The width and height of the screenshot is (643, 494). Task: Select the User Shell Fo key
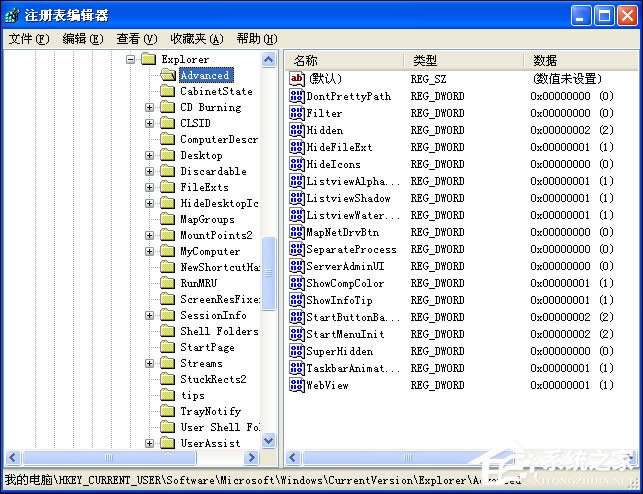pos(219,427)
